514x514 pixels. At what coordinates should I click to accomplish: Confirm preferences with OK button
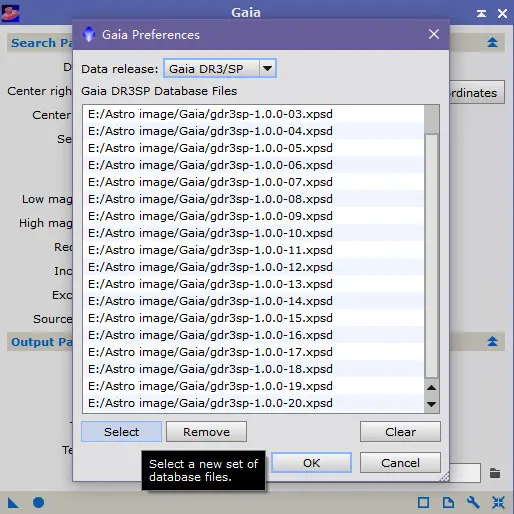pyautogui.click(x=311, y=463)
